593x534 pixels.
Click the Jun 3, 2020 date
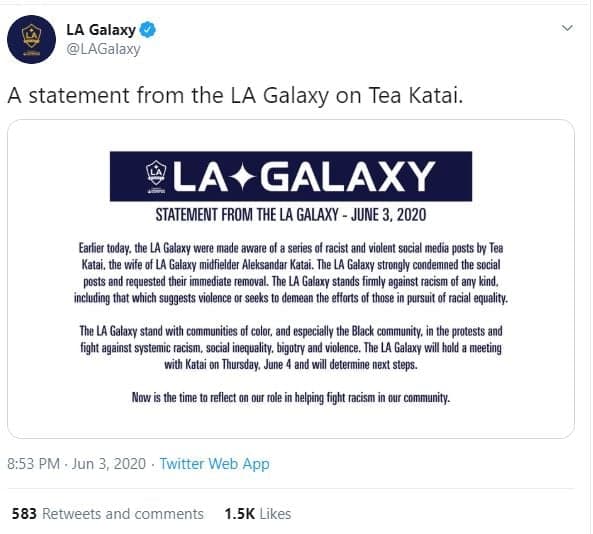(109, 464)
